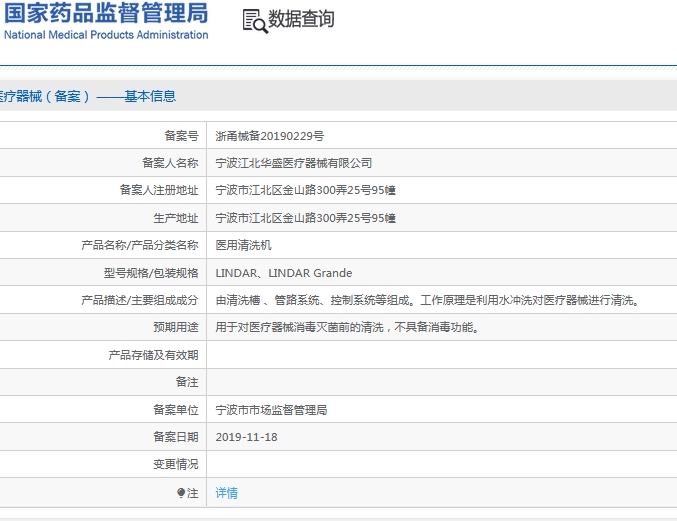Click model value LINDAR、LINDAR Grande

[284, 273]
